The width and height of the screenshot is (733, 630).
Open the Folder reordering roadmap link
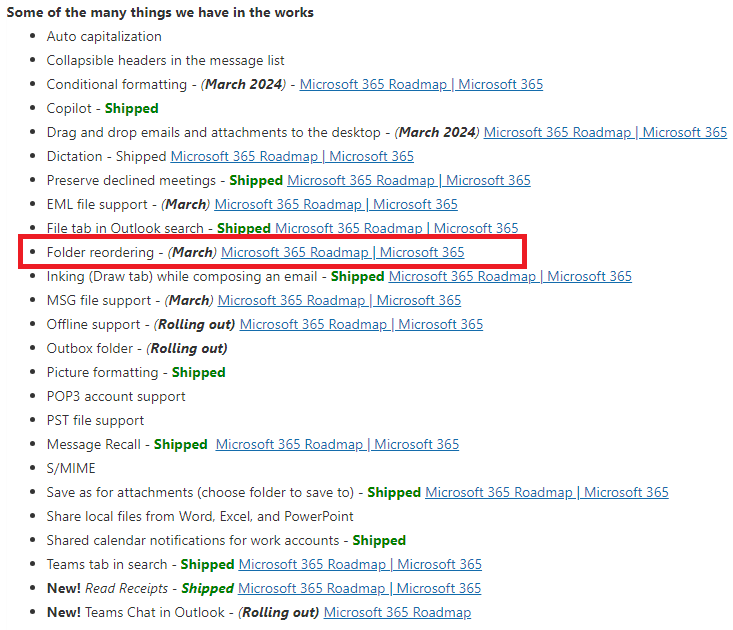343,252
